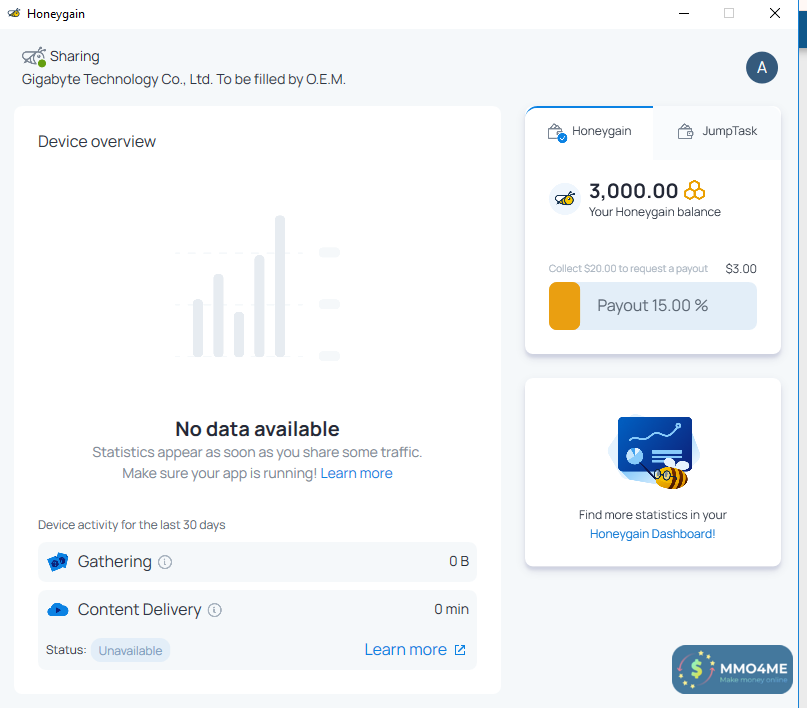
Task: Click the Content Delivery cloud icon
Action: click(58, 610)
